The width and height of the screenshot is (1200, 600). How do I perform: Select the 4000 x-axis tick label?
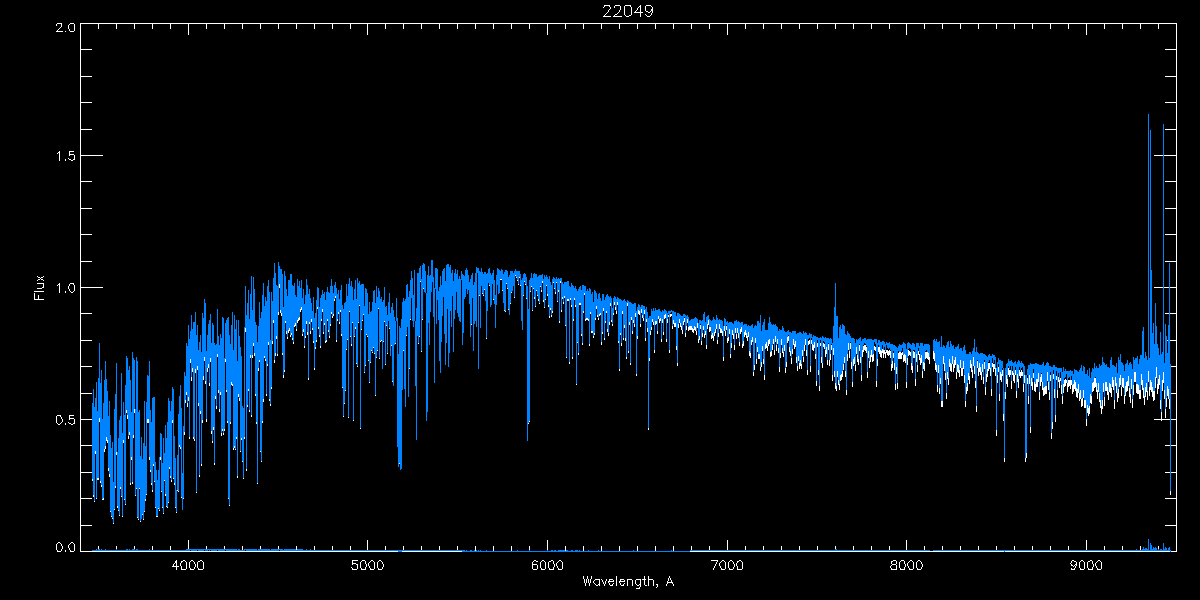188,565
